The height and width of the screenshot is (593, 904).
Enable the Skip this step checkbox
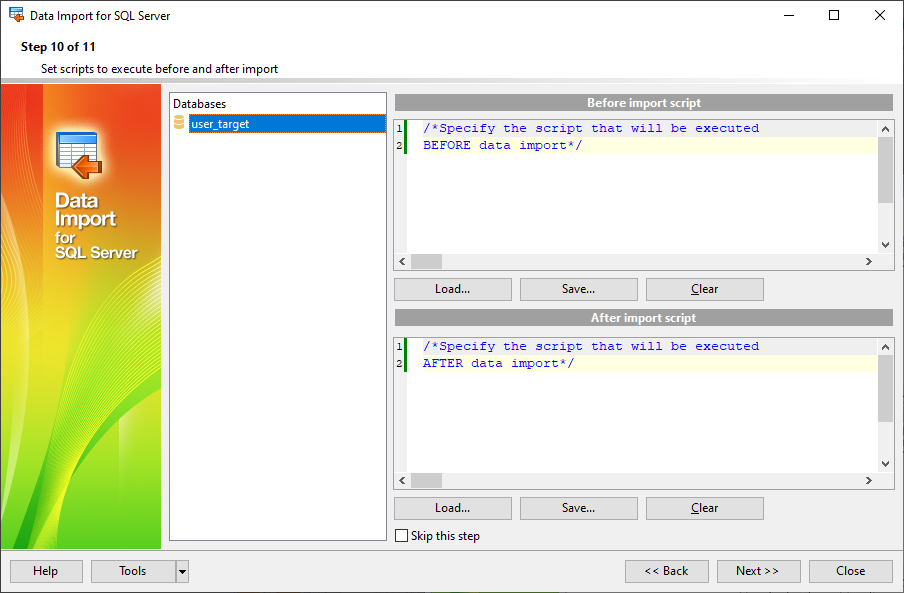(402, 536)
